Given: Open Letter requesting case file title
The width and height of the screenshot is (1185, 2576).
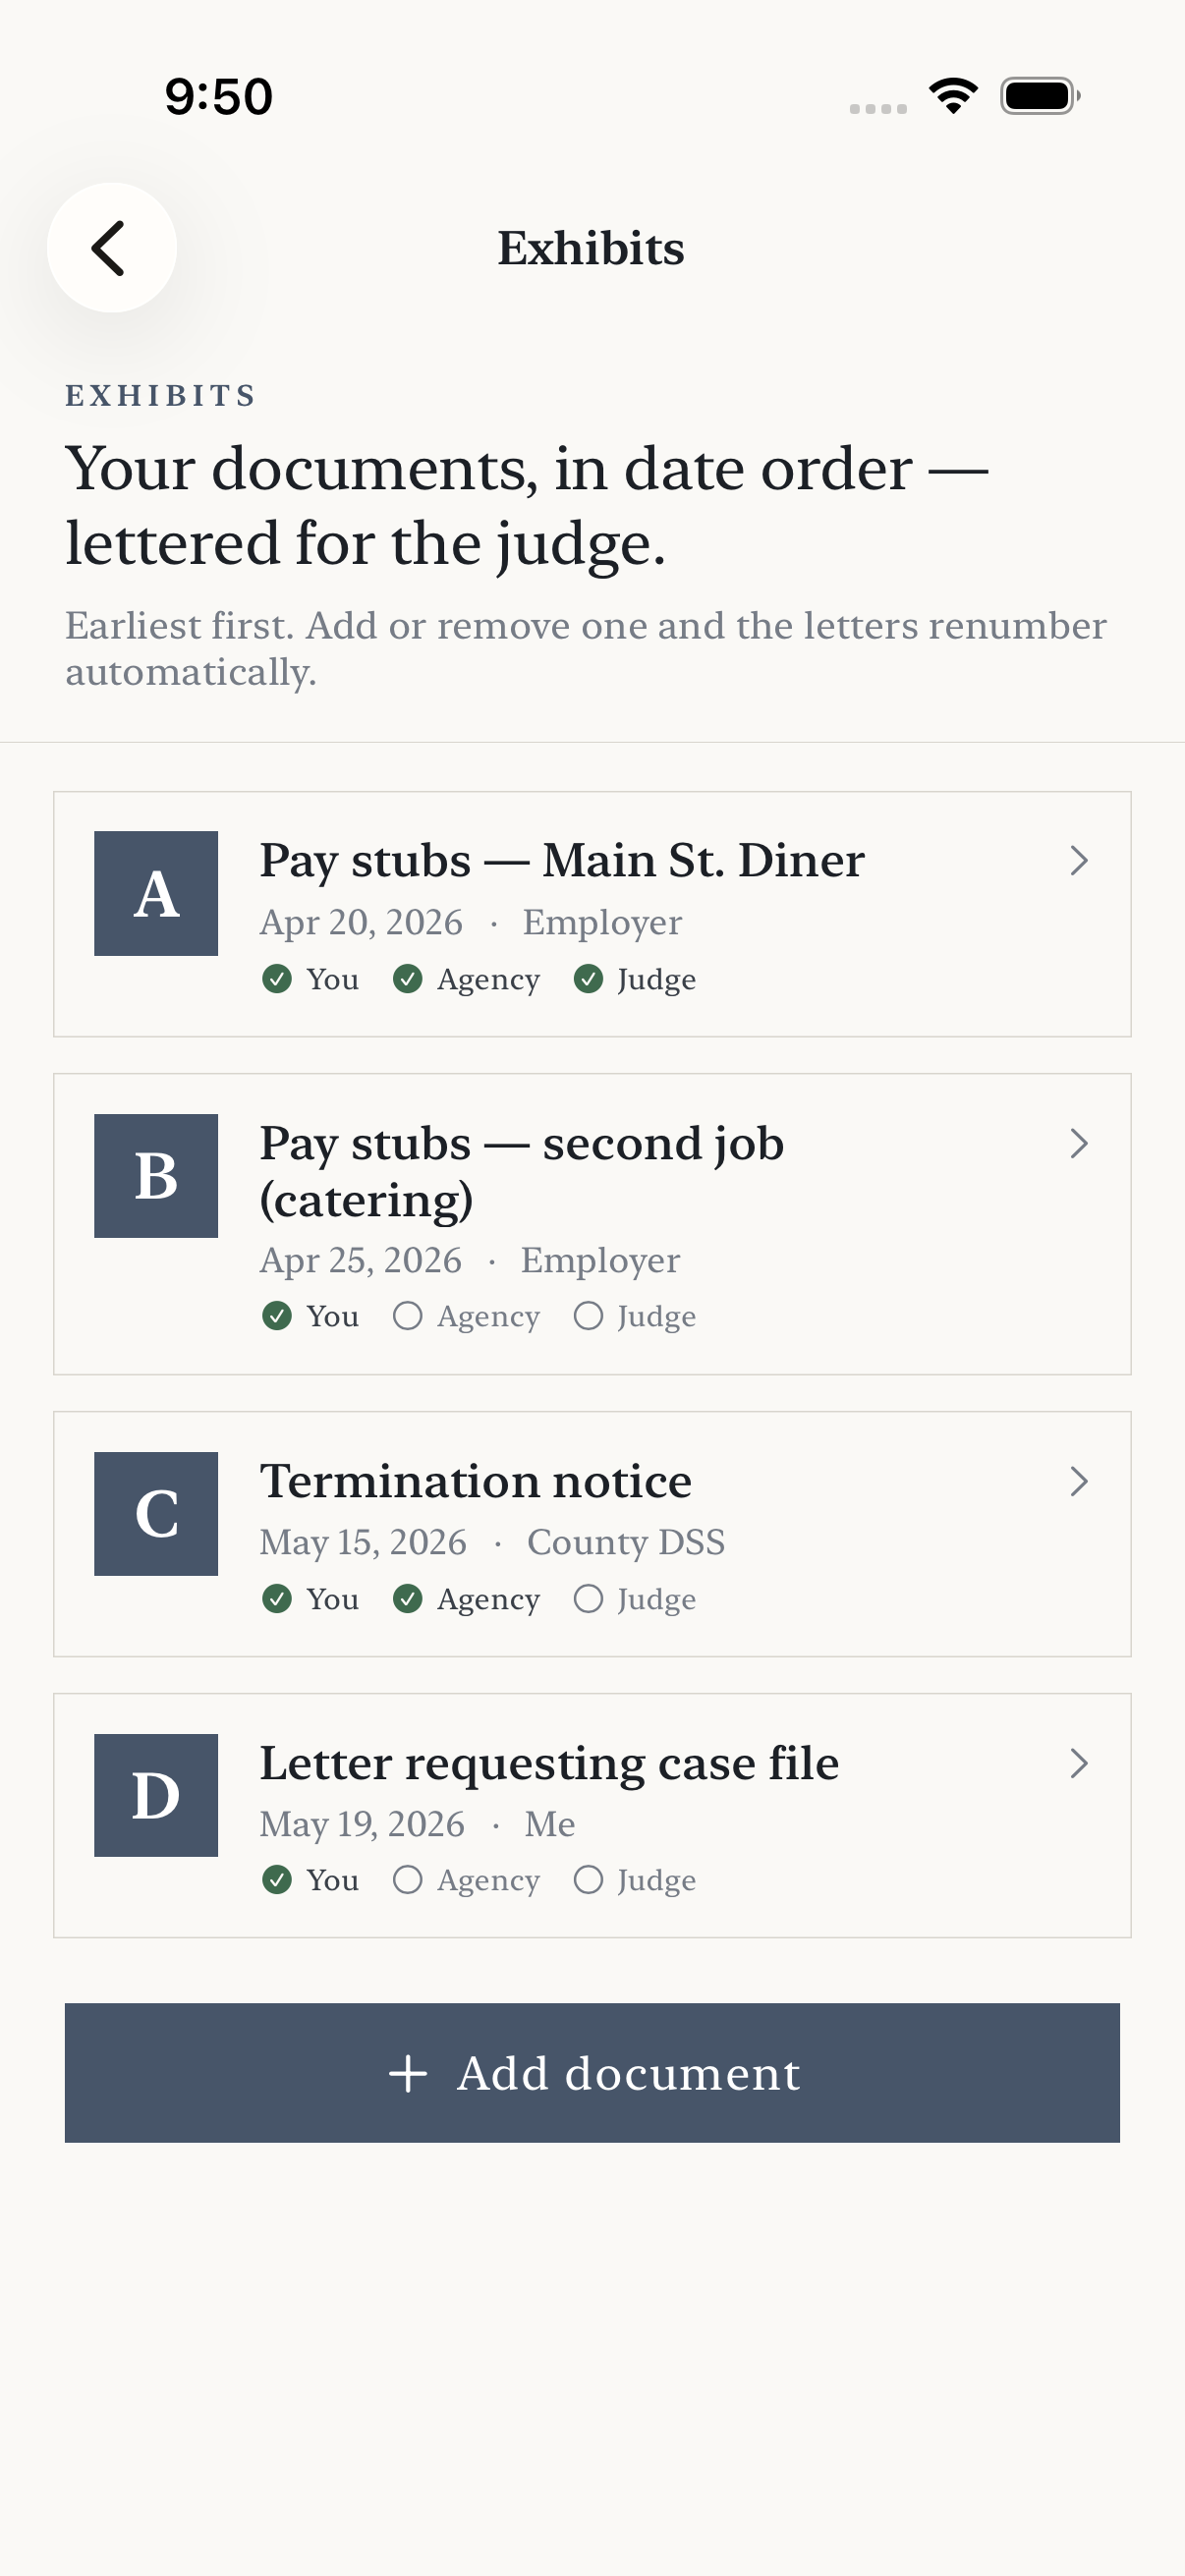Looking at the screenshot, I should (549, 1763).
